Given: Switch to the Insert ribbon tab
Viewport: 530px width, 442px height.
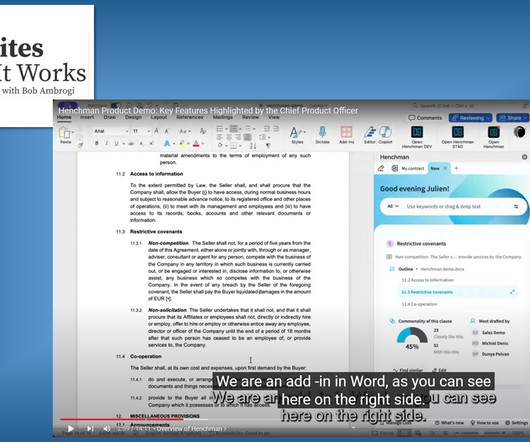Looking at the screenshot, I should tap(87, 117).
